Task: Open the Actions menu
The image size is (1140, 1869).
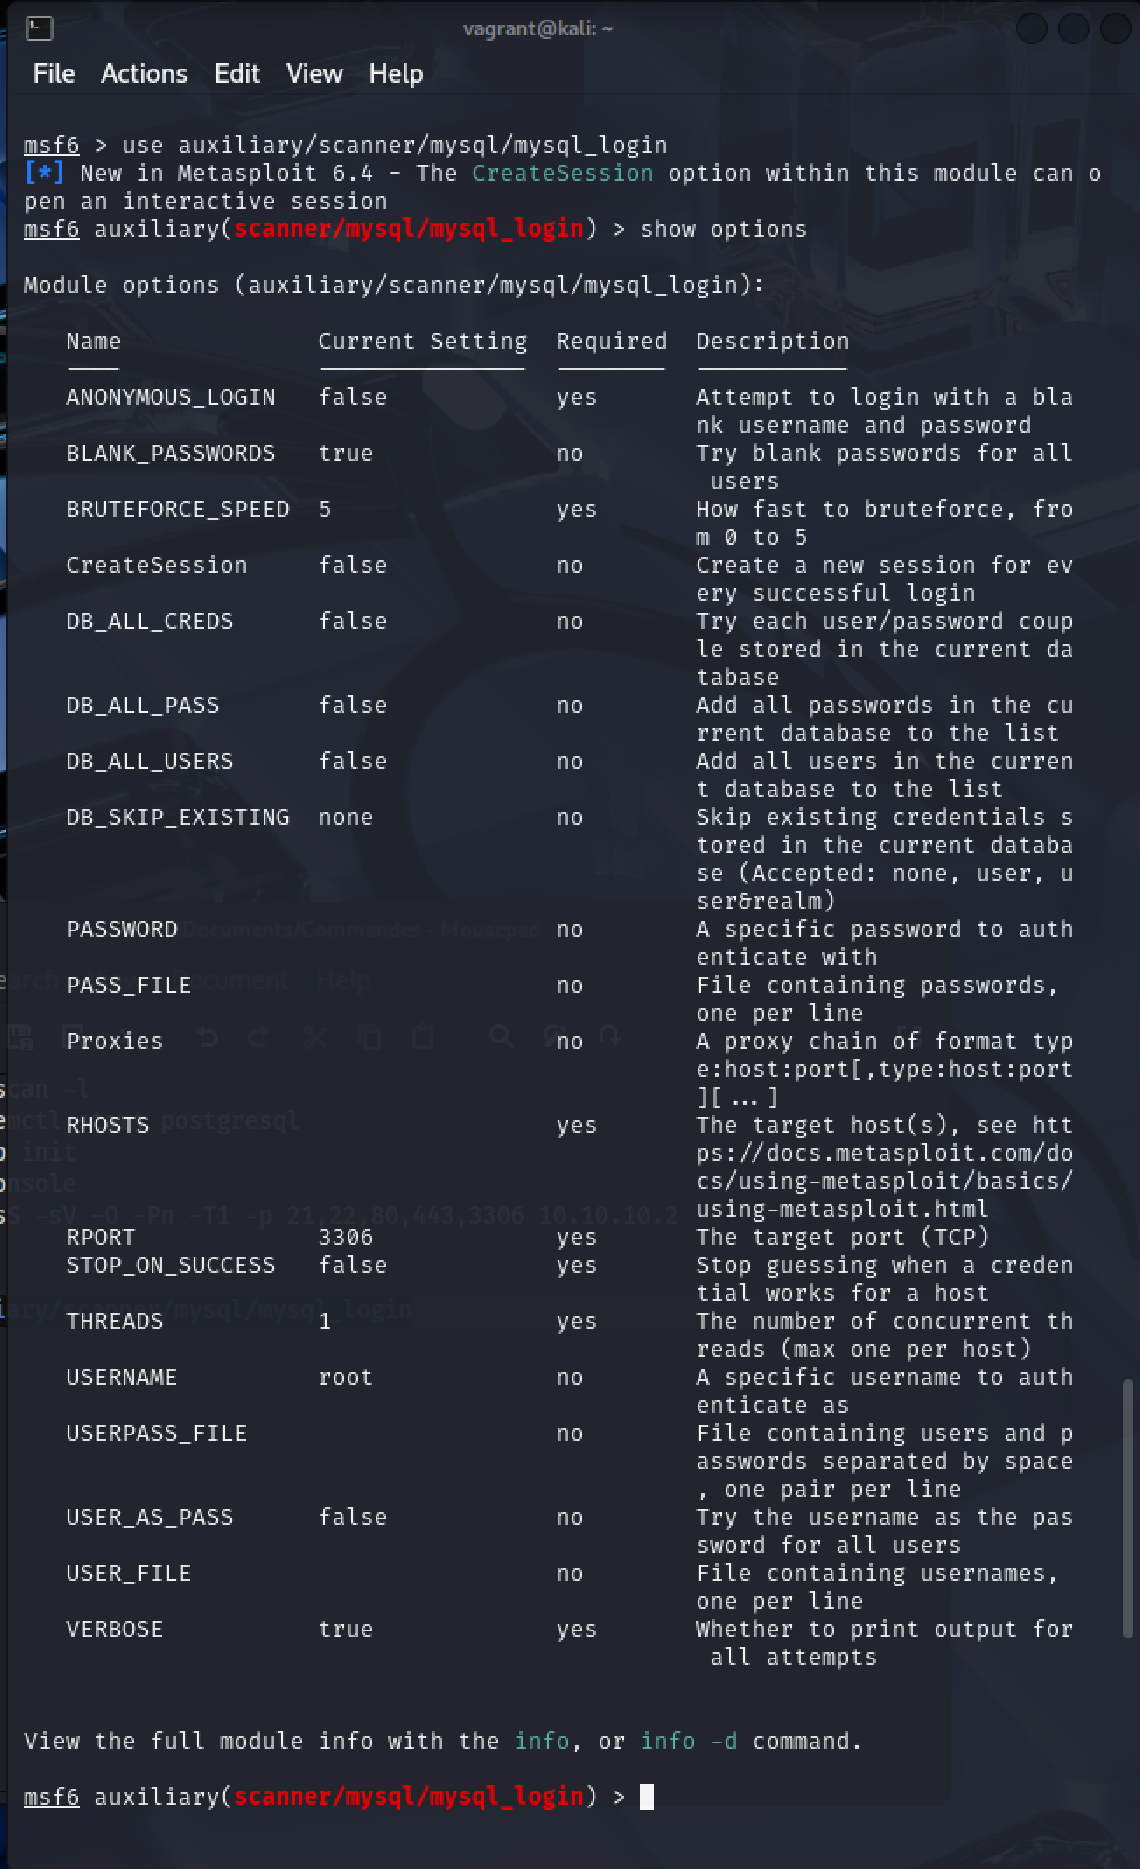Action: coord(144,74)
